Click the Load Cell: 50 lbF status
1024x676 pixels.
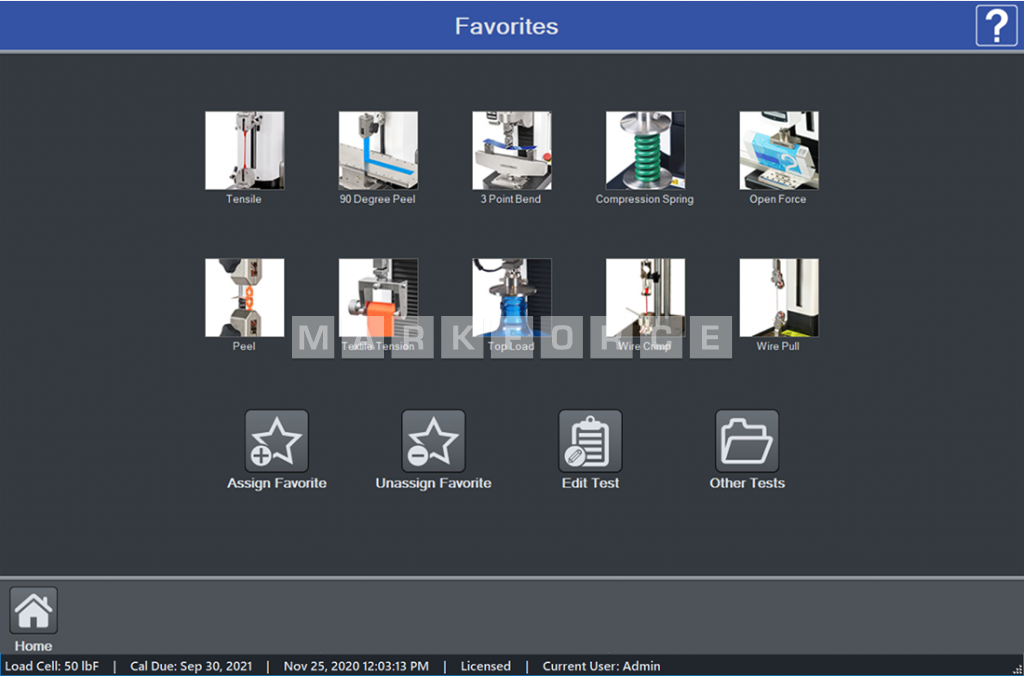coord(52,666)
